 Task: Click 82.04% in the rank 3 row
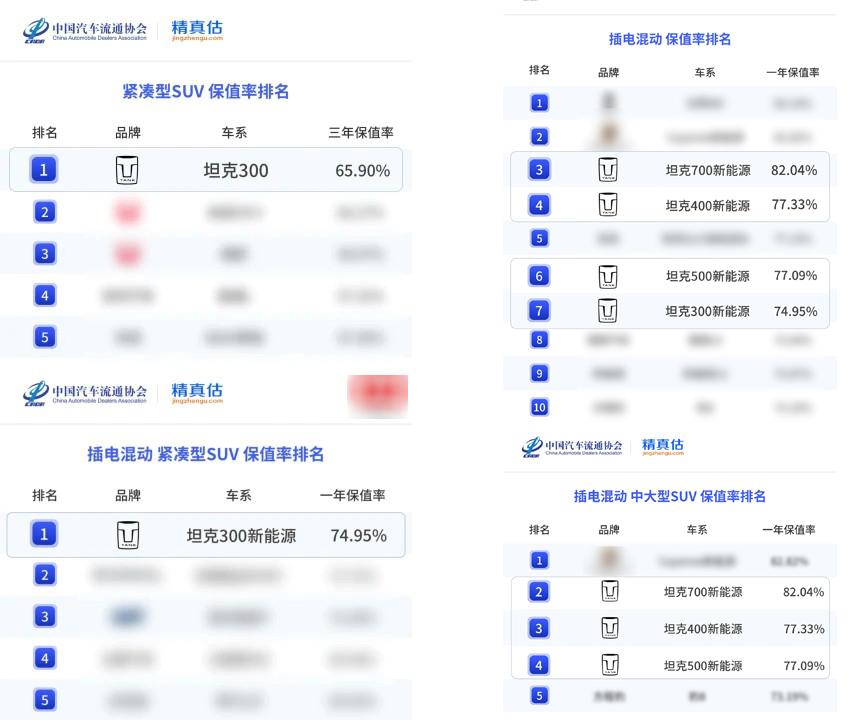794,170
